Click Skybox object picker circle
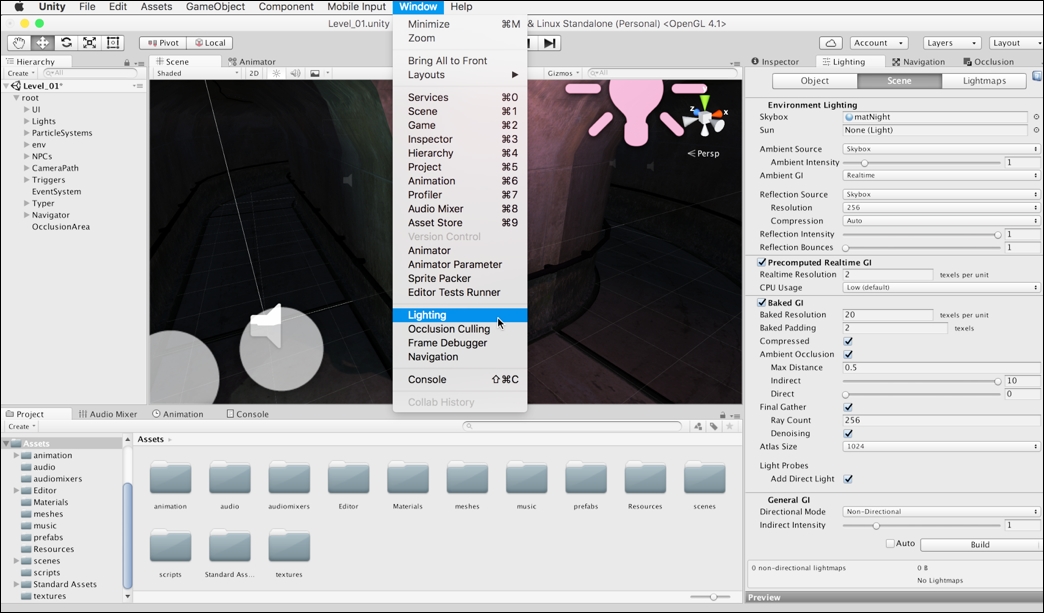This screenshot has width=1044, height=613. [x=1036, y=117]
